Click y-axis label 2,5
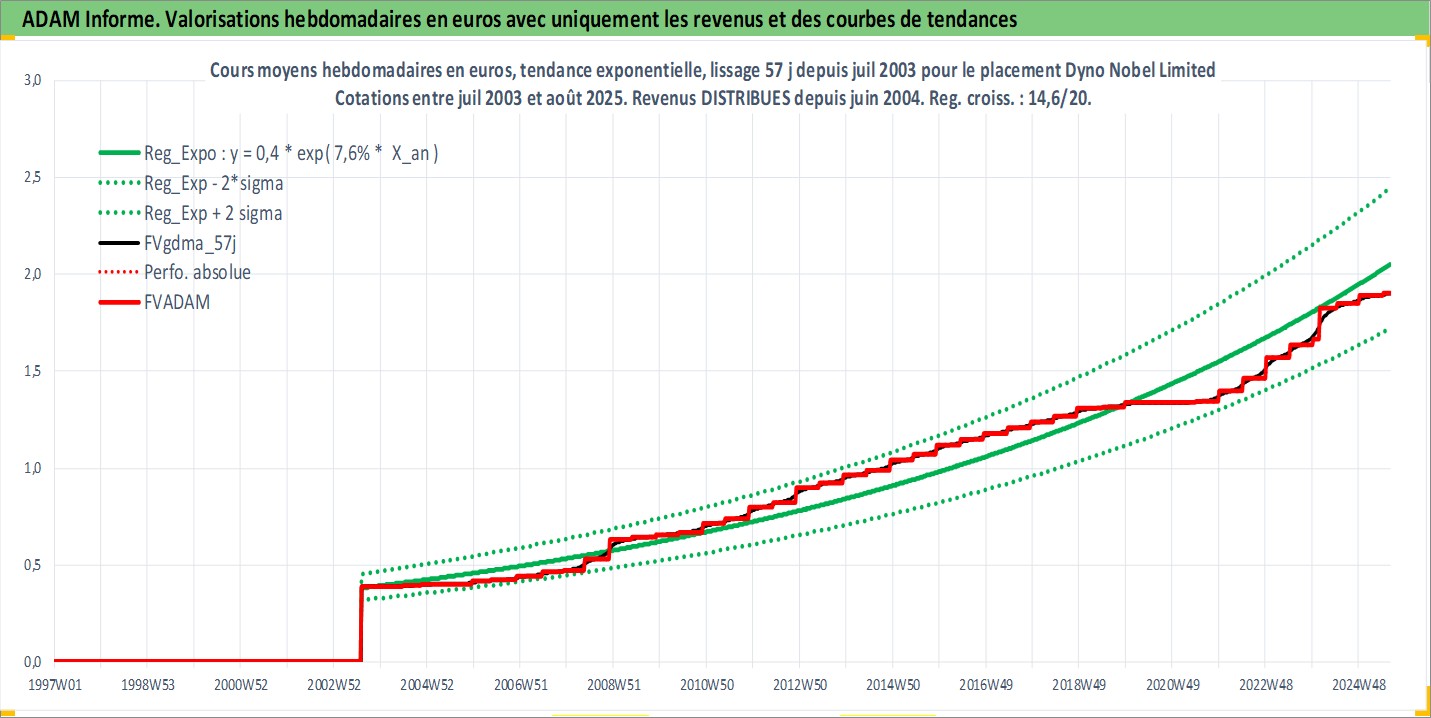Image resolution: width=1431 pixels, height=718 pixels. click(32, 178)
